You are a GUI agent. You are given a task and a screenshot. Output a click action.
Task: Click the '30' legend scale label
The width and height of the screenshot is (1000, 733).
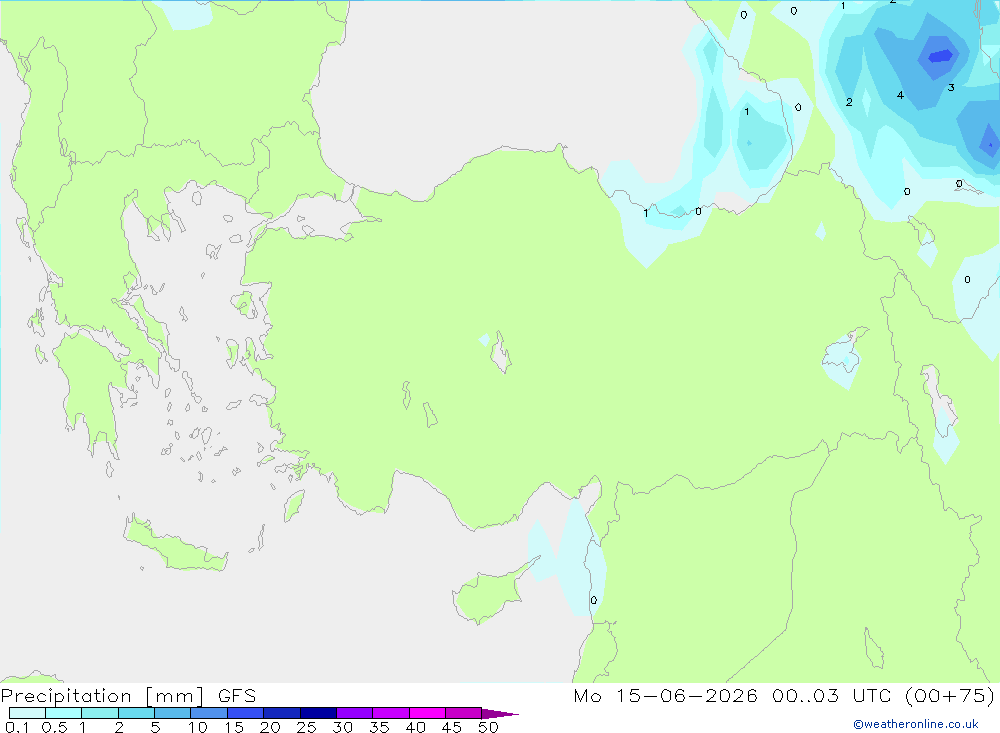[x=342, y=727]
